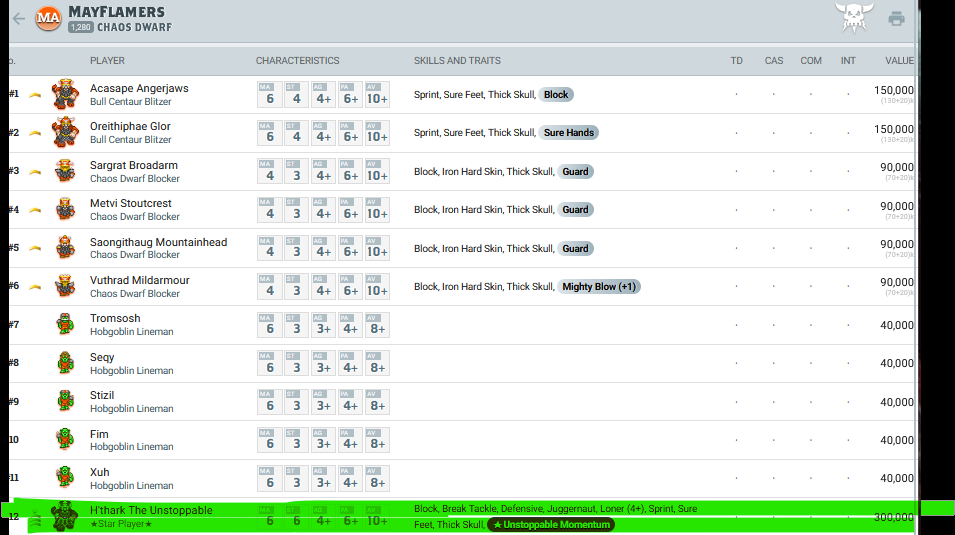Click the printer icon

896,19
